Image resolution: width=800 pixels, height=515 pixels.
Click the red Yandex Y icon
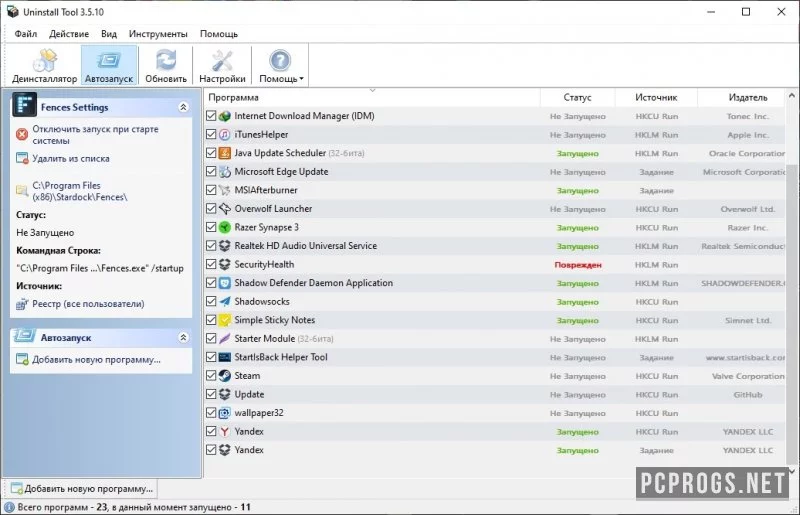pos(224,432)
